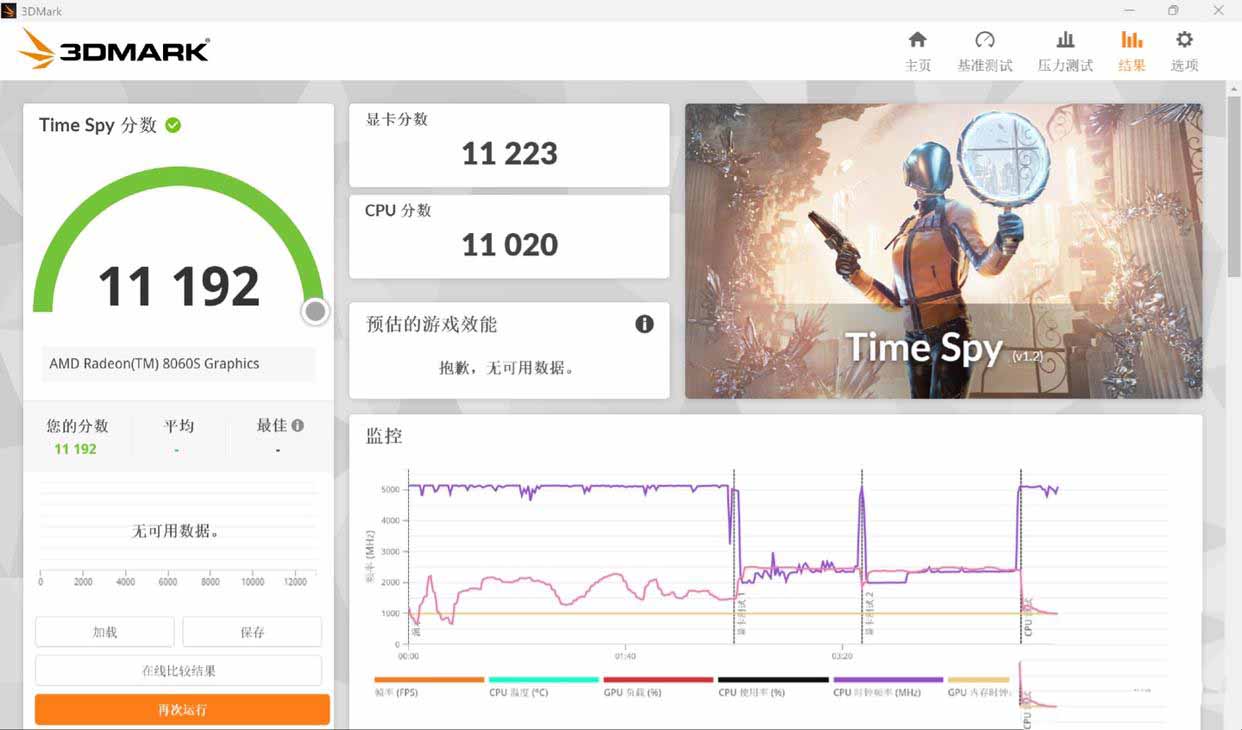Switch to the 平均 column
This screenshot has height=730, width=1242.
point(178,425)
